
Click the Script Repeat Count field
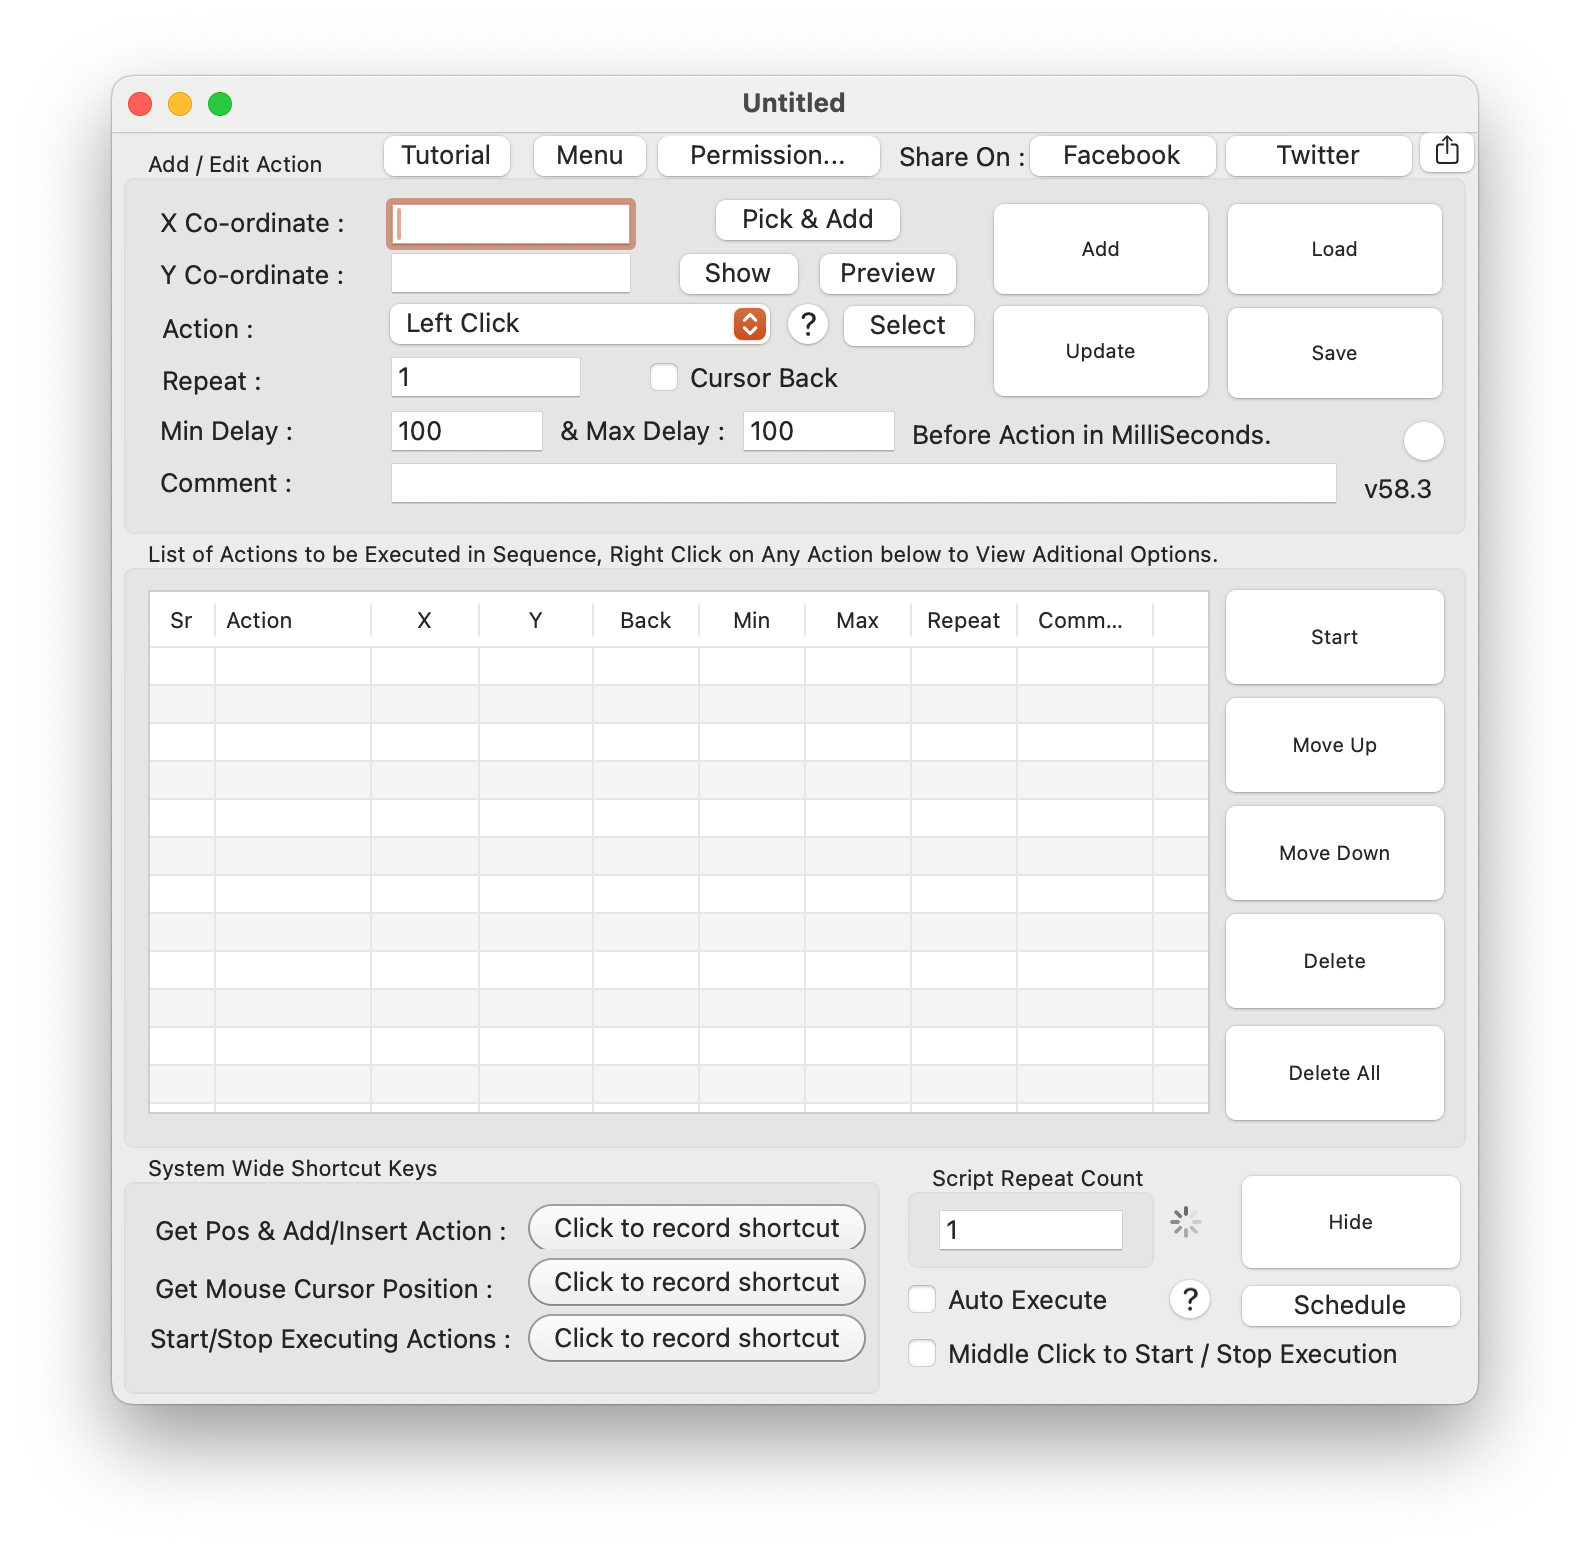(1031, 1230)
